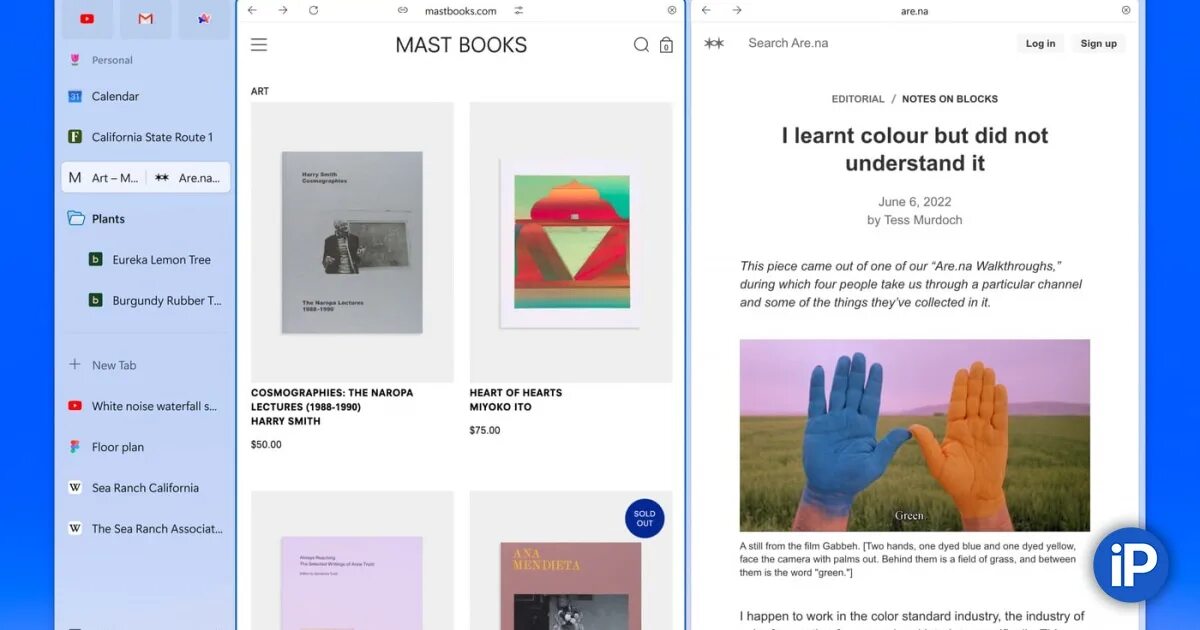Click New Tab in sidebar
Viewport: 1200px width, 630px height.
[x=146, y=365]
